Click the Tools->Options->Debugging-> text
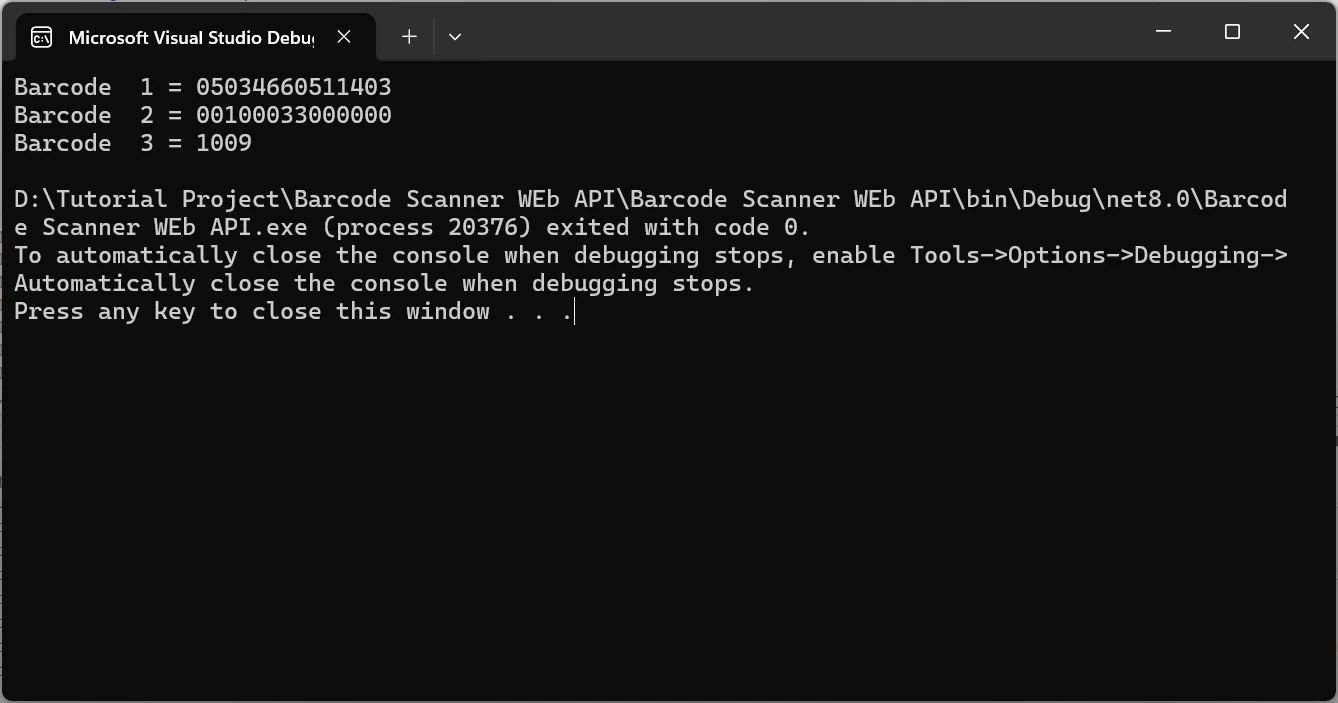The image size is (1338, 703). click(1098, 255)
